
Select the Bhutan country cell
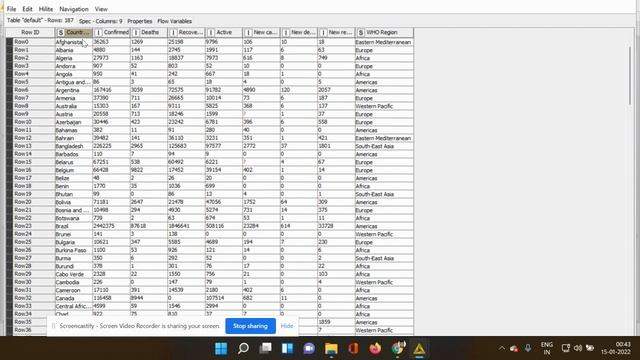pyautogui.click(x=73, y=194)
